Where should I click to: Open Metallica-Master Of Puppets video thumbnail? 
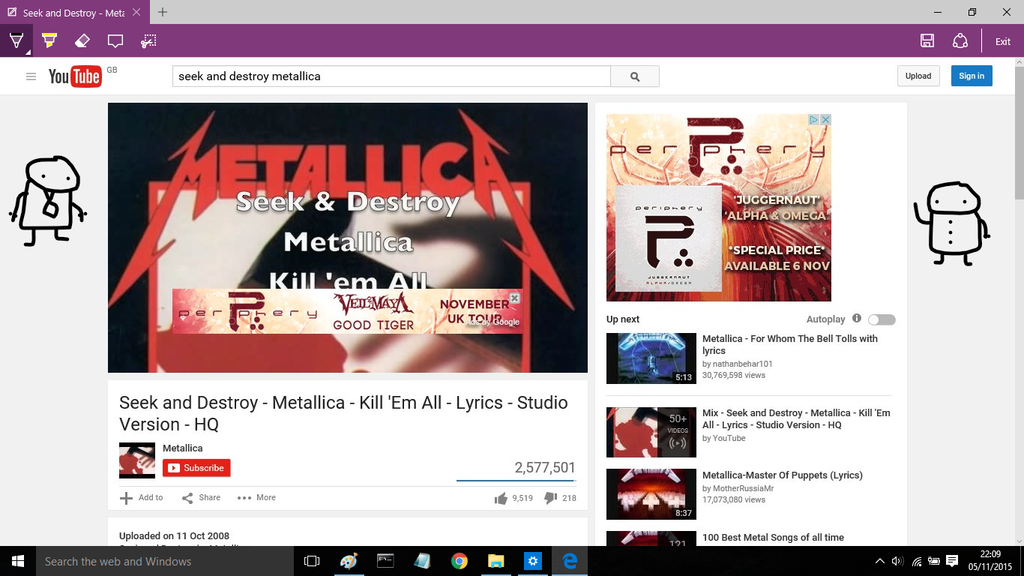[x=651, y=494]
